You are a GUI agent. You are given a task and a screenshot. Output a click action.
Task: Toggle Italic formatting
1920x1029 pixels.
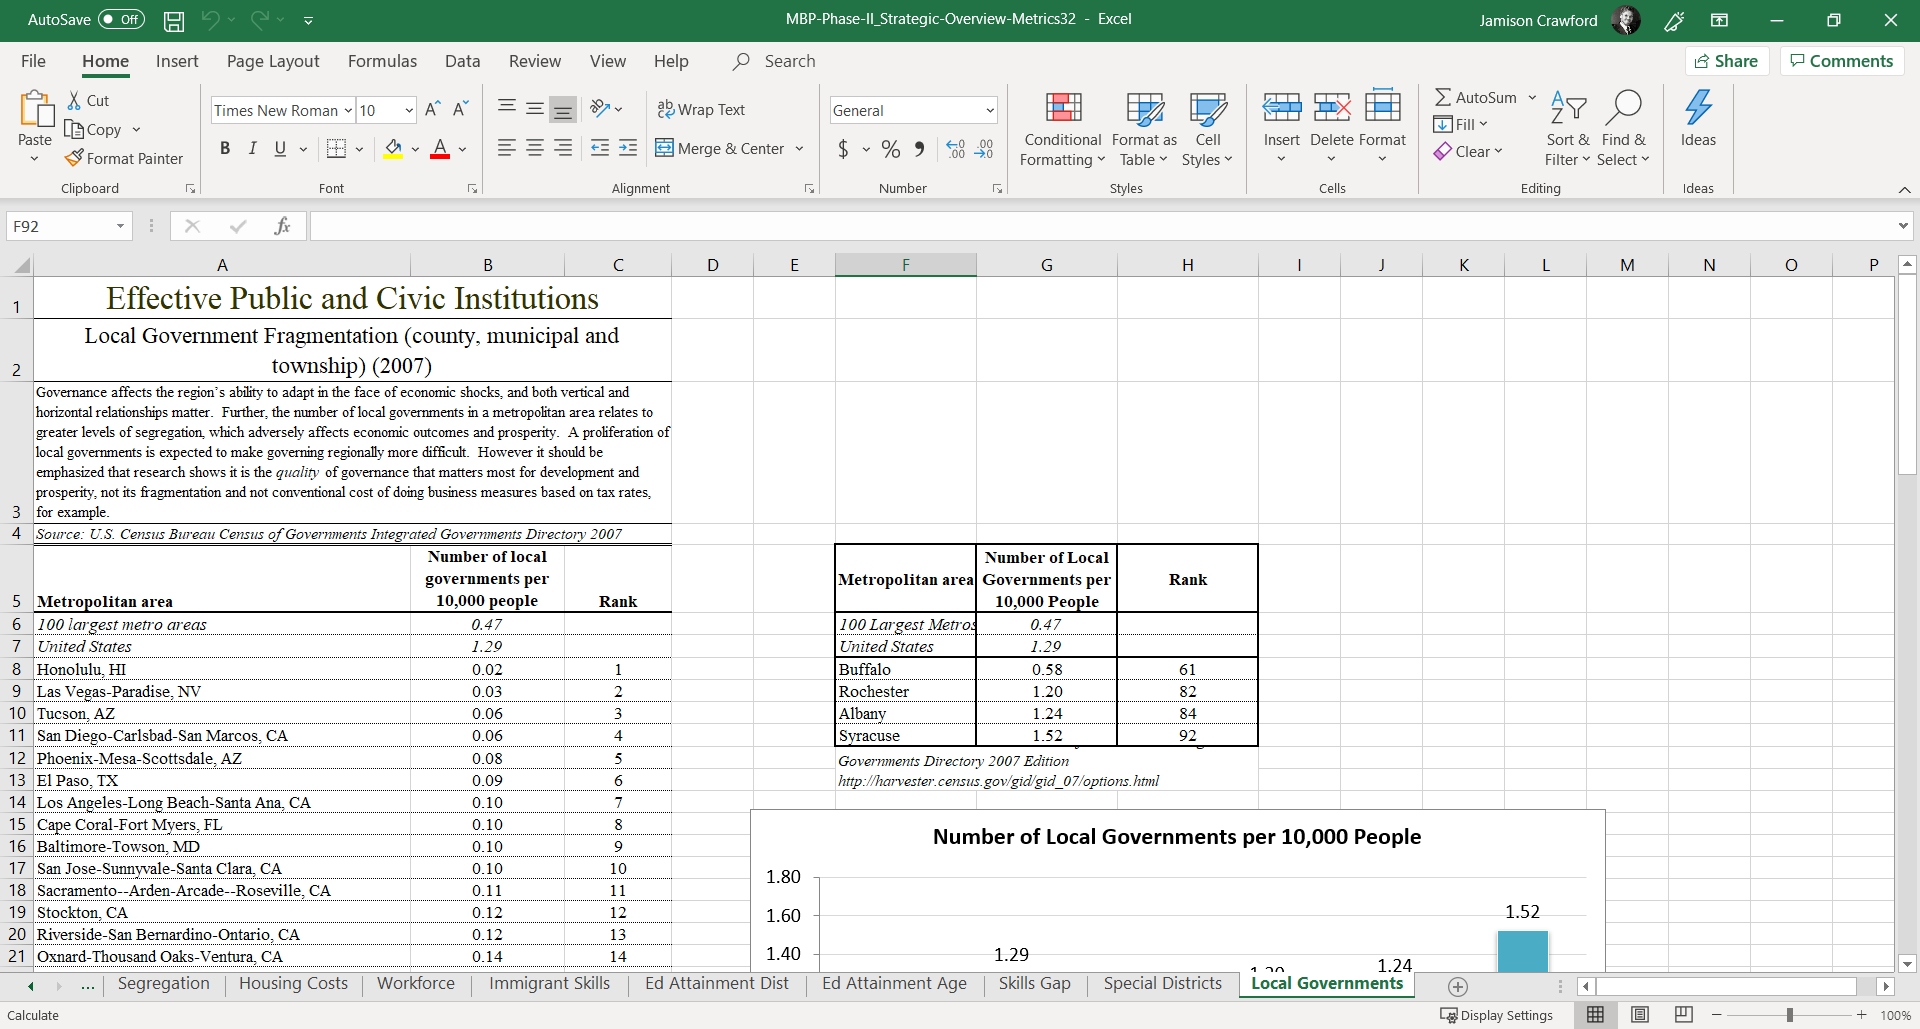(252, 149)
